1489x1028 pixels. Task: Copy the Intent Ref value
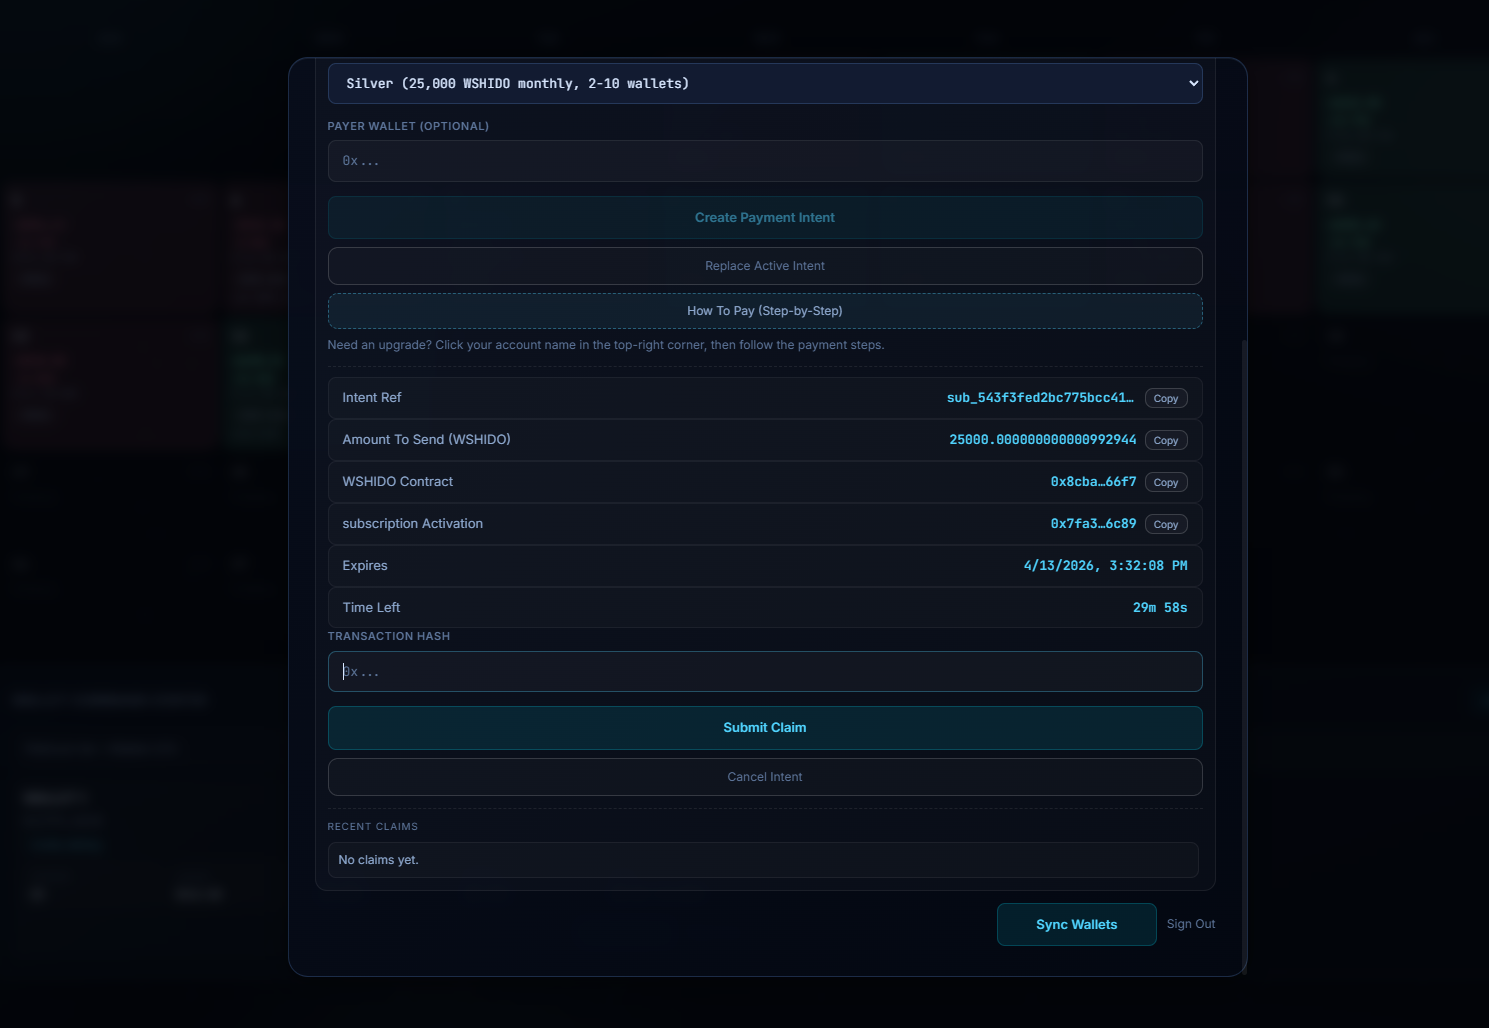pos(1165,399)
